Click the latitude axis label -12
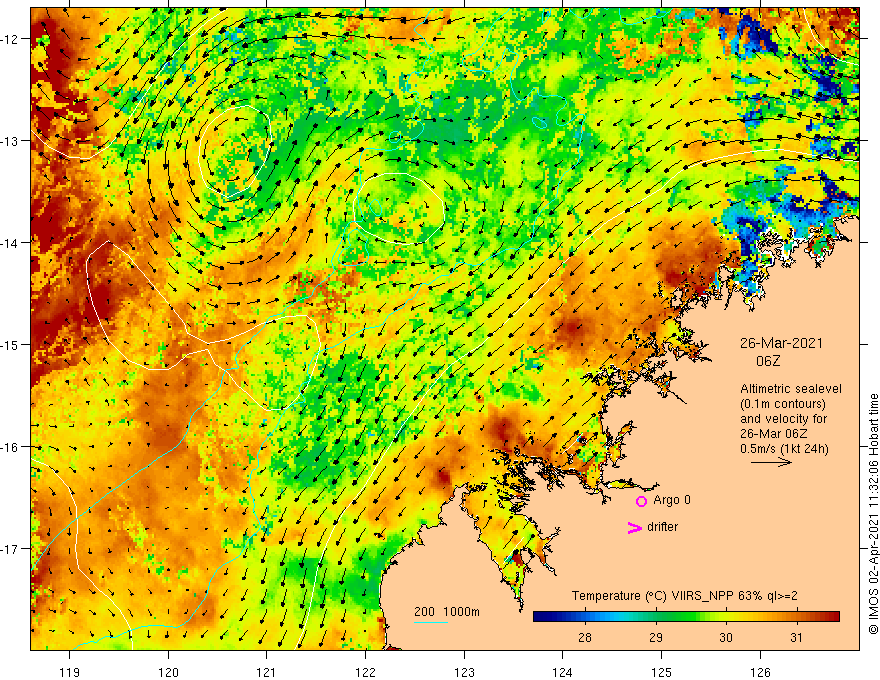 pos(11,39)
